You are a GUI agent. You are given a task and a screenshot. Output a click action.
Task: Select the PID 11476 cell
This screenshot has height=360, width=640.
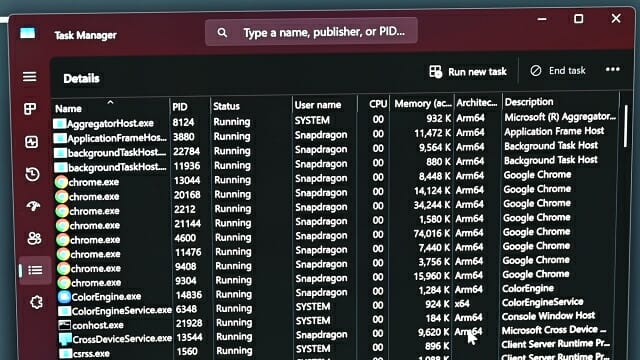pos(188,252)
